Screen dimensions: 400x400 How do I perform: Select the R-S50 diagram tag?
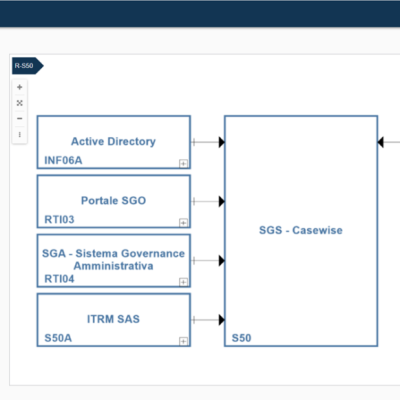point(28,66)
